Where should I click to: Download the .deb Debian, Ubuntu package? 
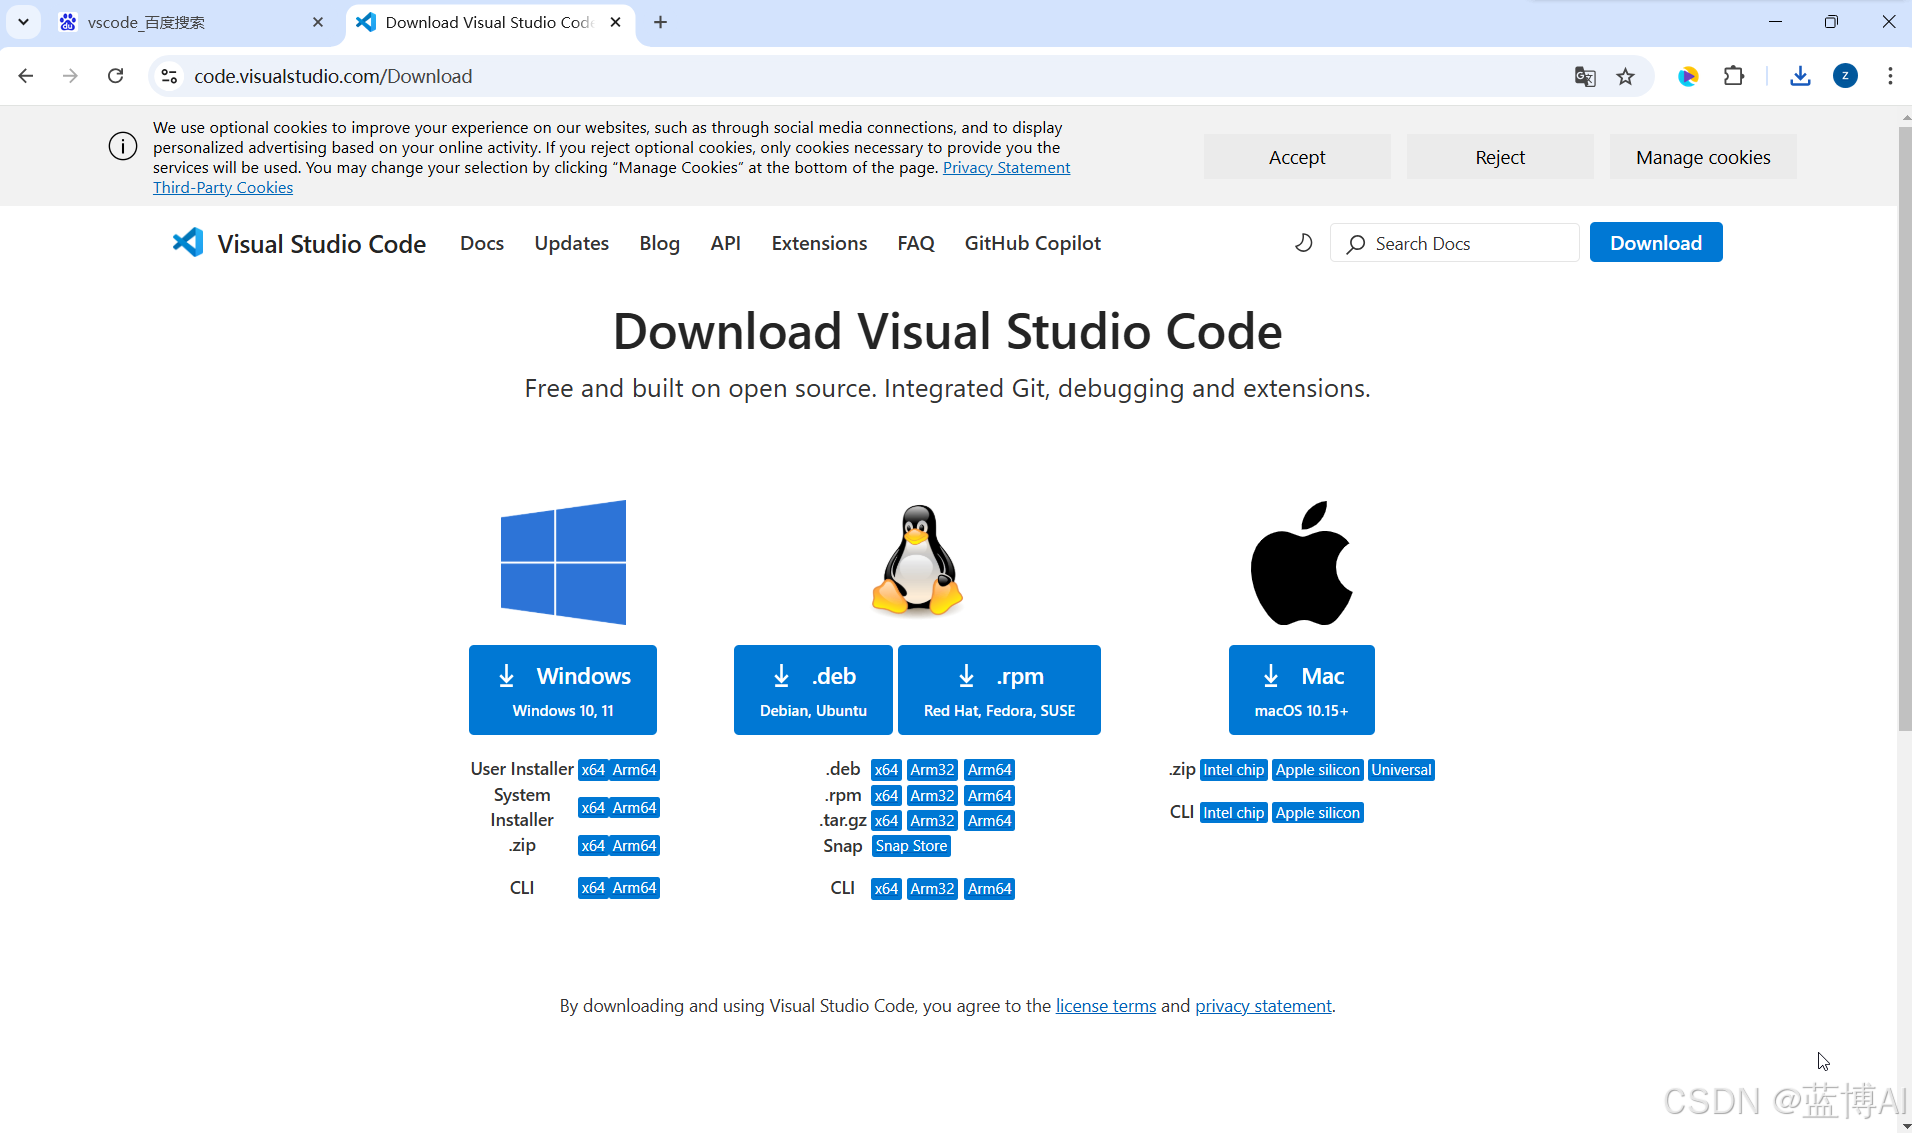813,690
